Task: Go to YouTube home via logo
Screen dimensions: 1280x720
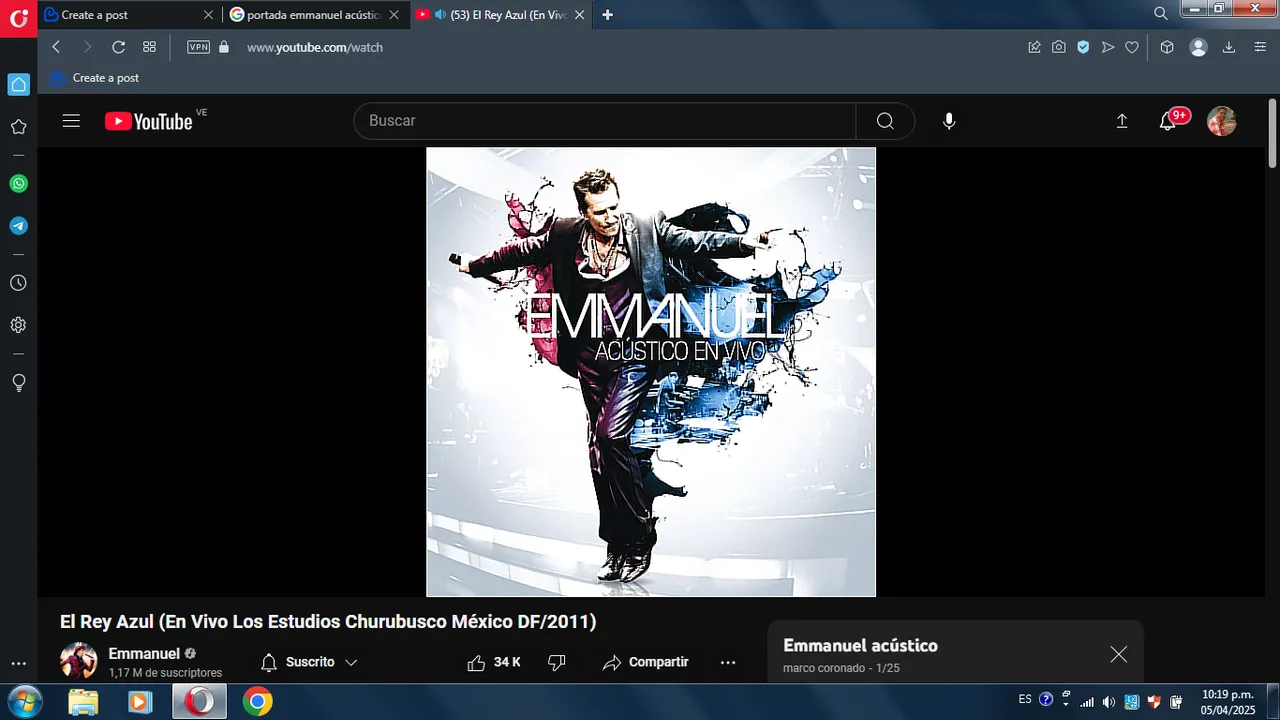Action: pos(149,121)
